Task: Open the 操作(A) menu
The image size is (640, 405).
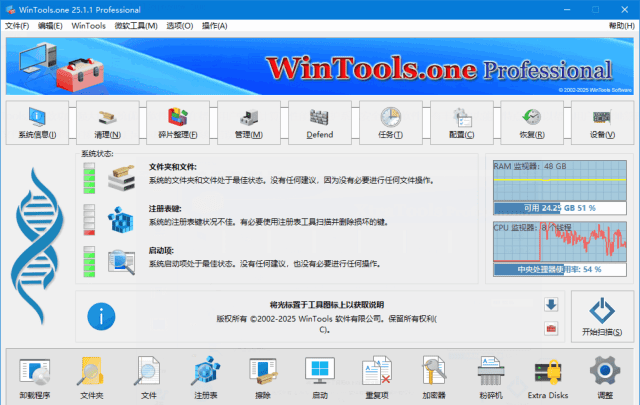Action: pos(215,26)
